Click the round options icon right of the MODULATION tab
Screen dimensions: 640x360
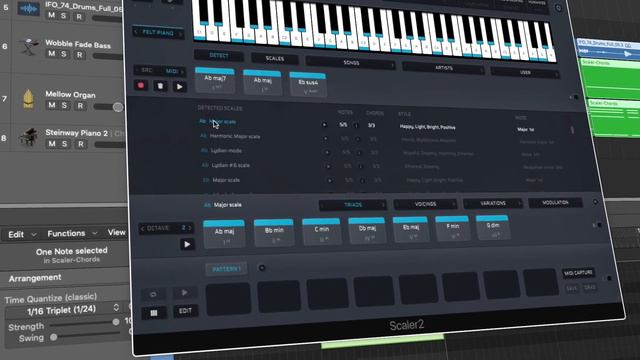tap(595, 202)
